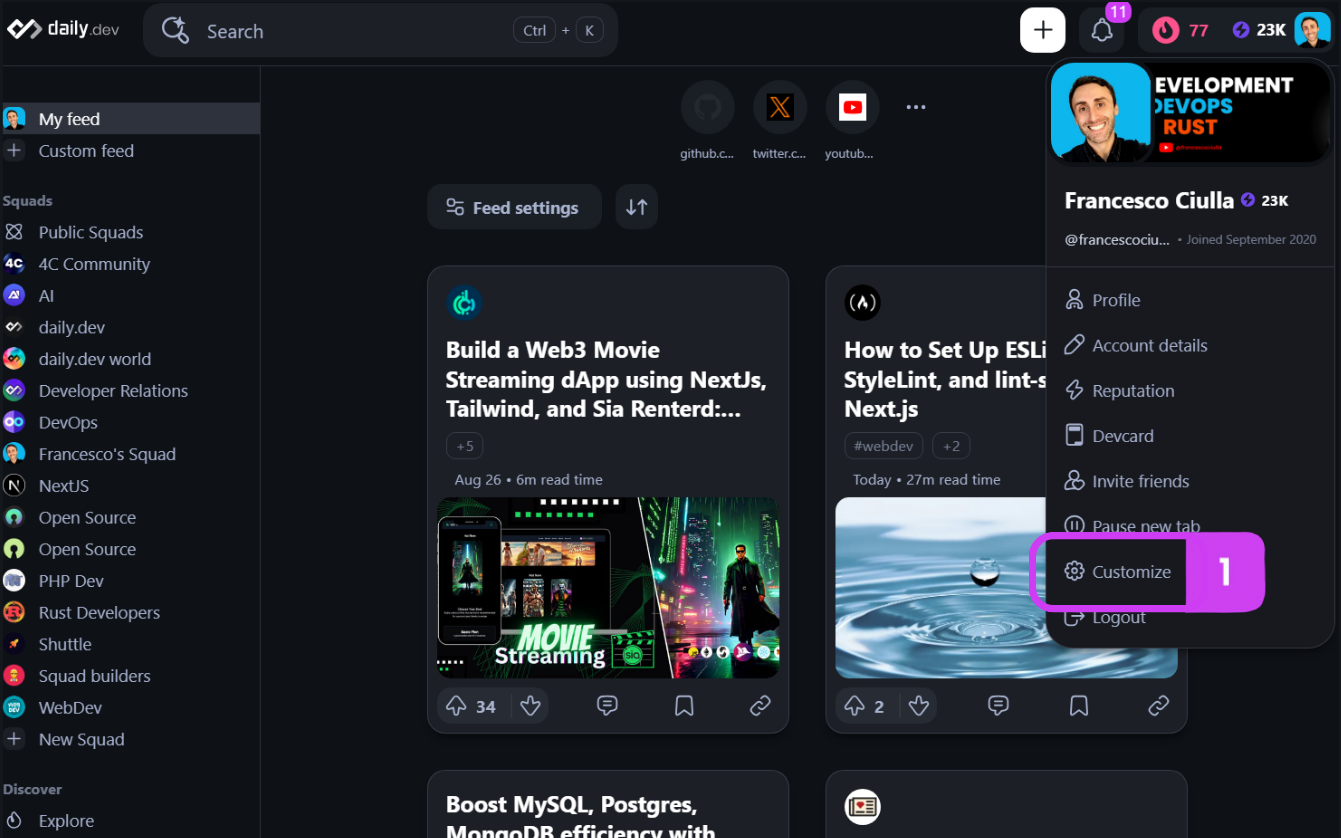Bookmark the ESLint Next.js post
Viewport: 1341px width, 838px height.
[1079, 706]
